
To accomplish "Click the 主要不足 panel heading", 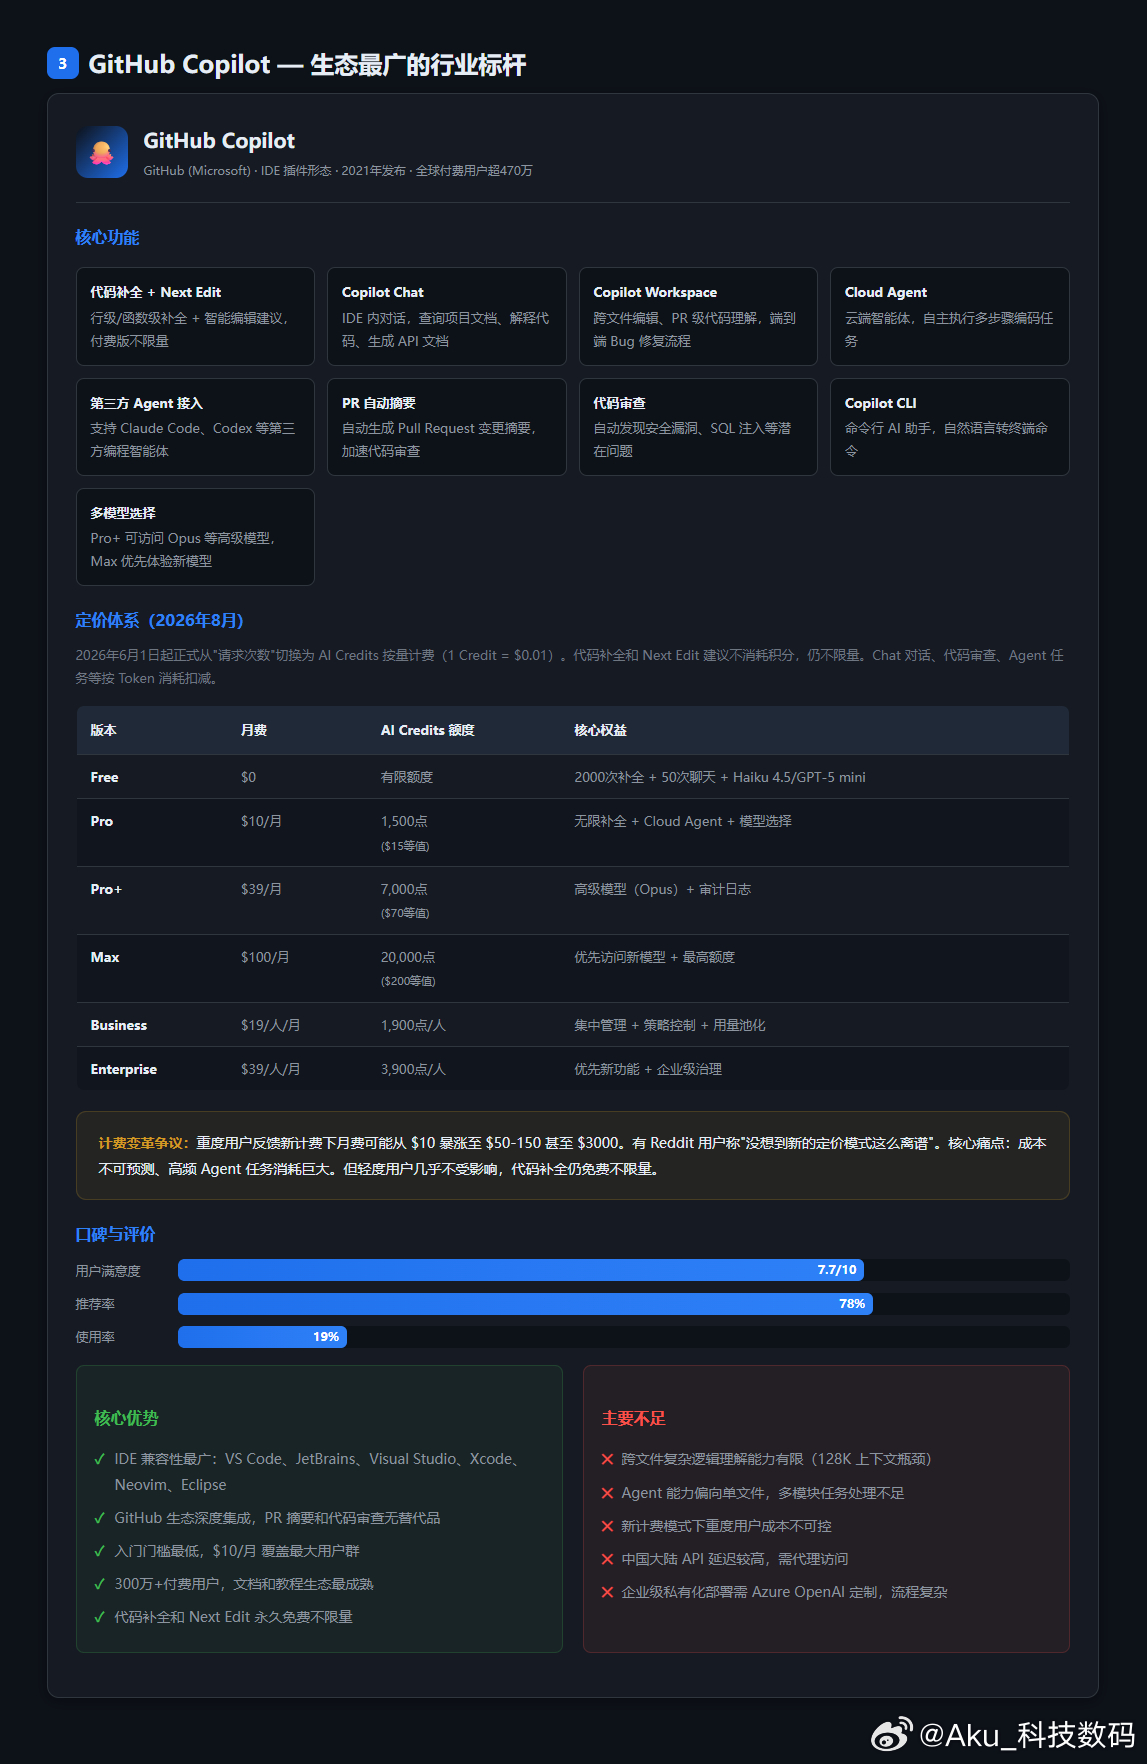I will pos(633,1418).
